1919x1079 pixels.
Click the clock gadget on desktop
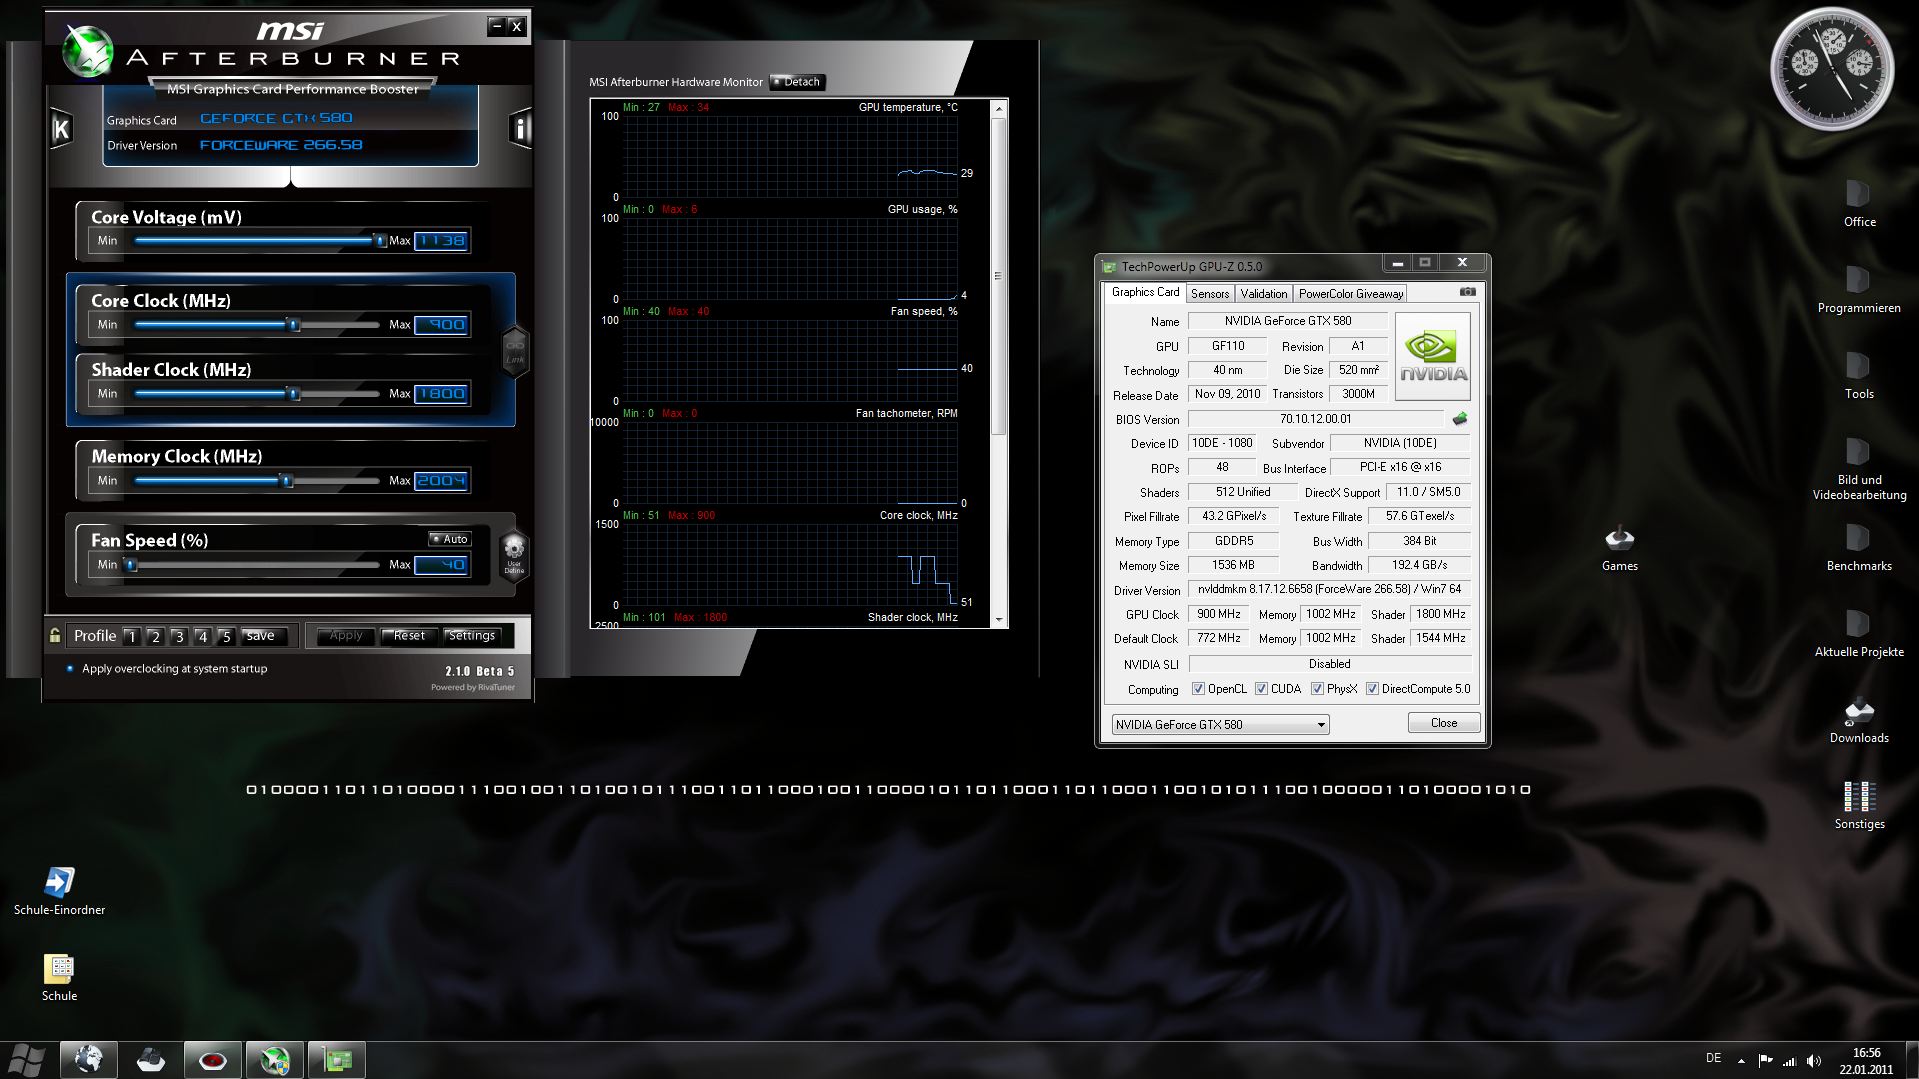pos(1832,70)
